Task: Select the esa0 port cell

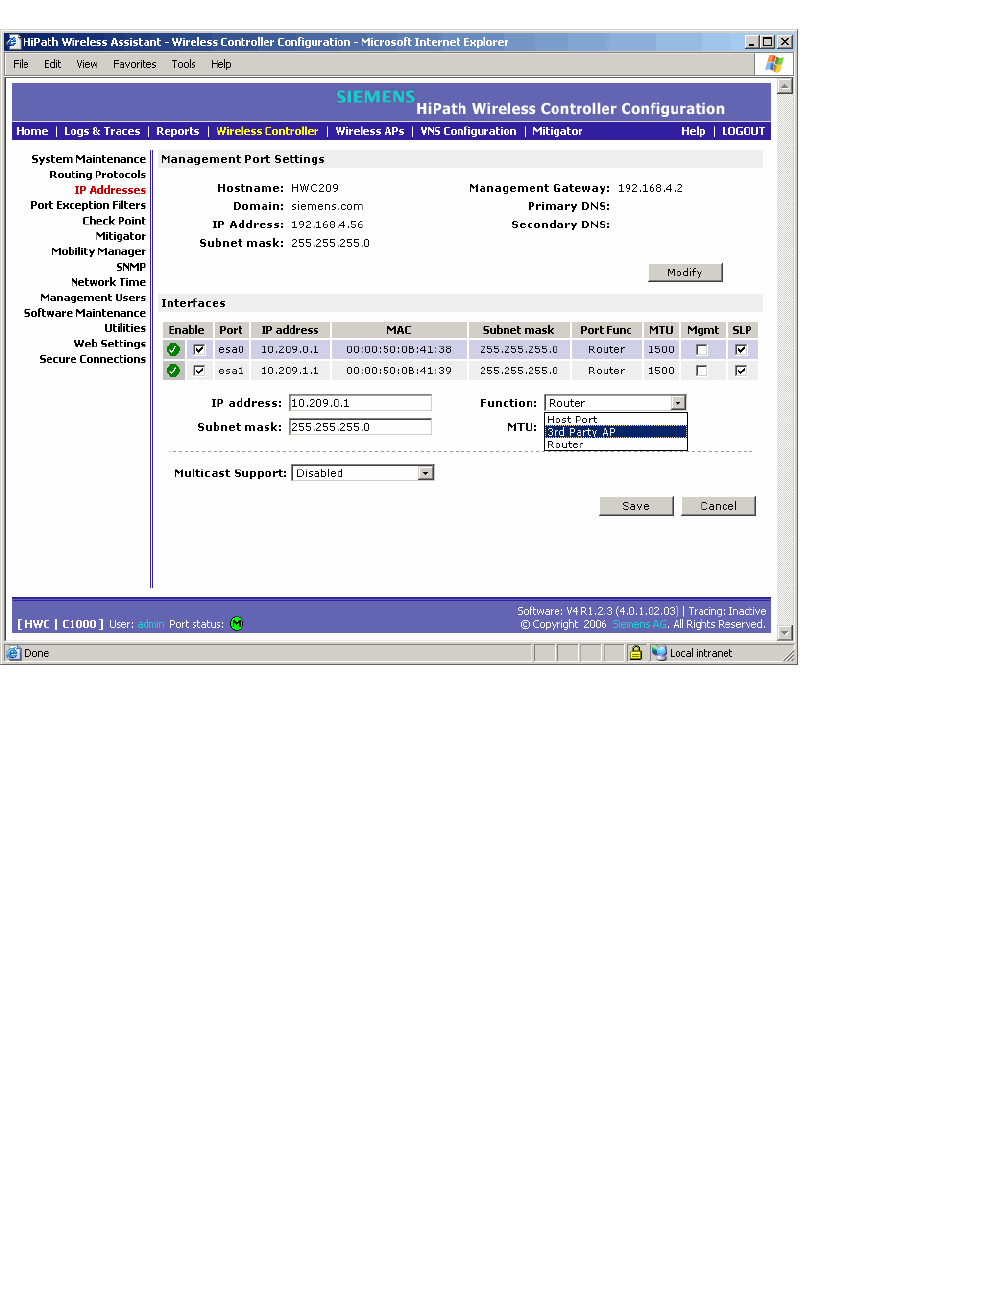Action: pyautogui.click(x=231, y=350)
